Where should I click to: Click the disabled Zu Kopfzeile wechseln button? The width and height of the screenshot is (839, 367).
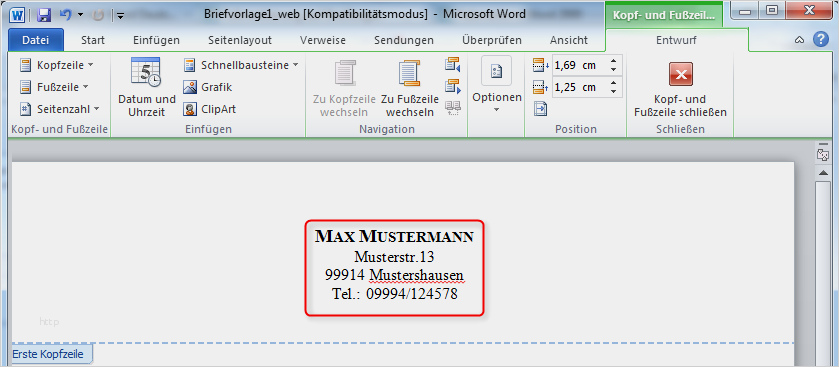tap(345, 88)
